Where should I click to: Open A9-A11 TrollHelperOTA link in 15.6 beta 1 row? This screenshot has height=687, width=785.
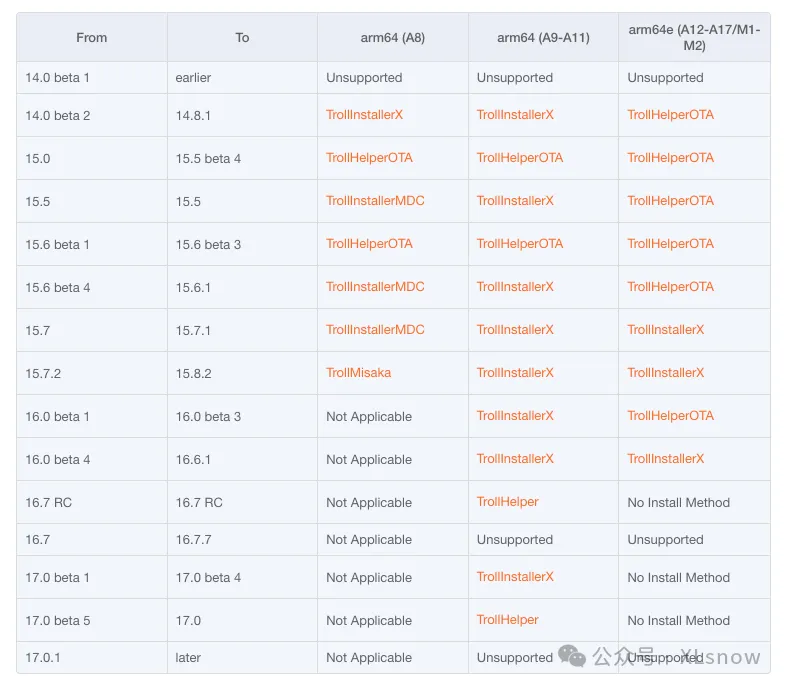click(519, 244)
